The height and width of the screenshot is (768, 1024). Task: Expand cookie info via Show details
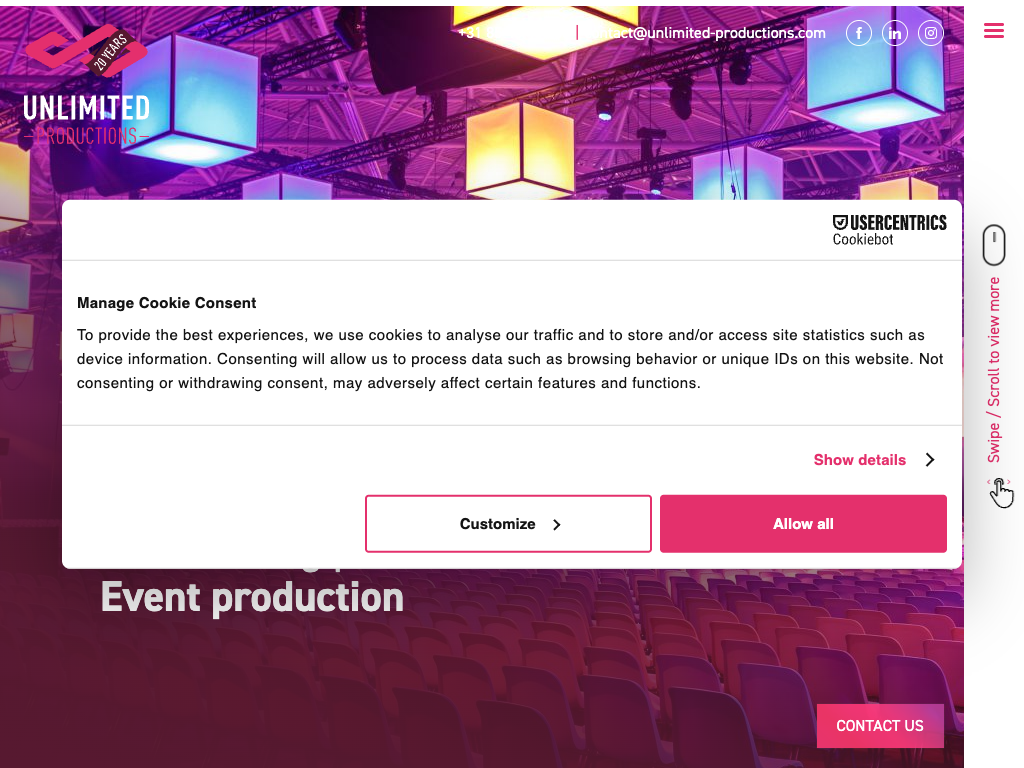pos(859,460)
